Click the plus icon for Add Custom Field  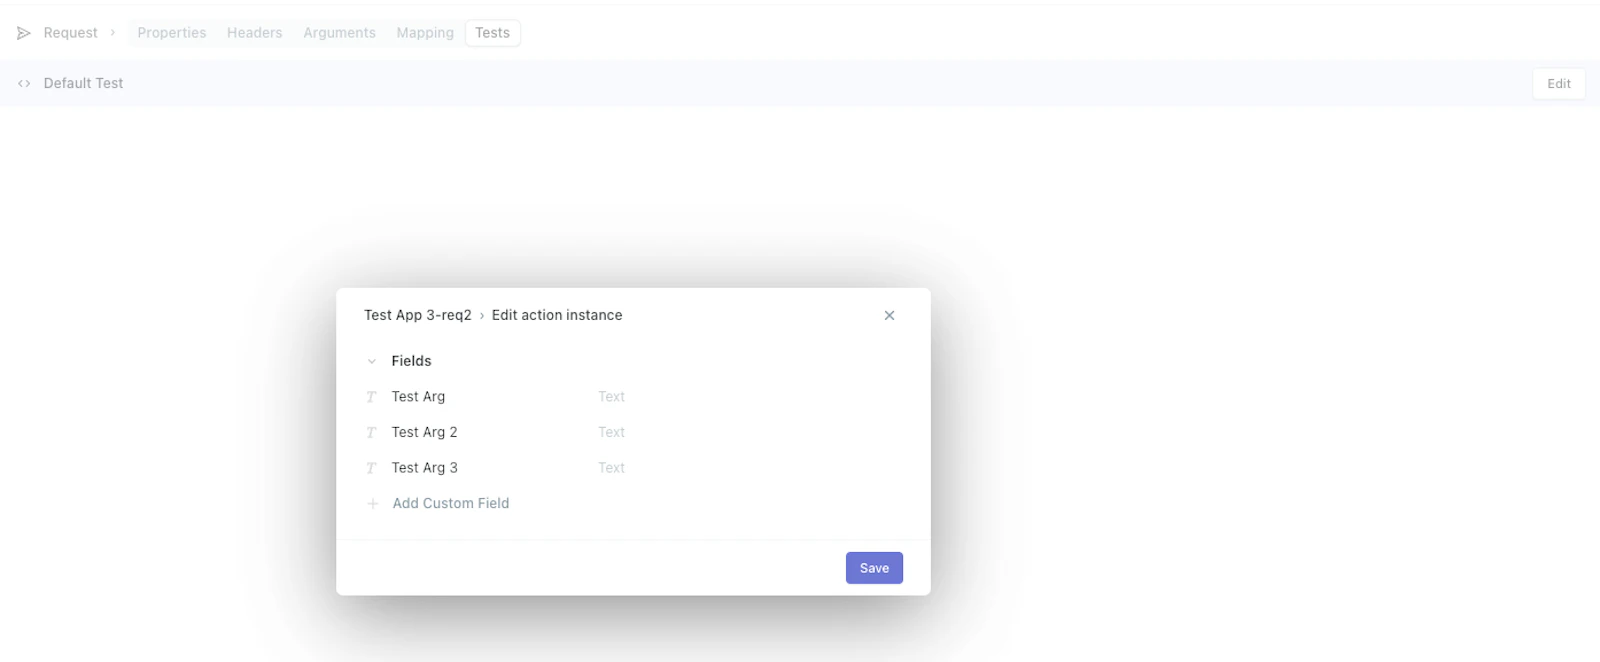pyautogui.click(x=372, y=504)
